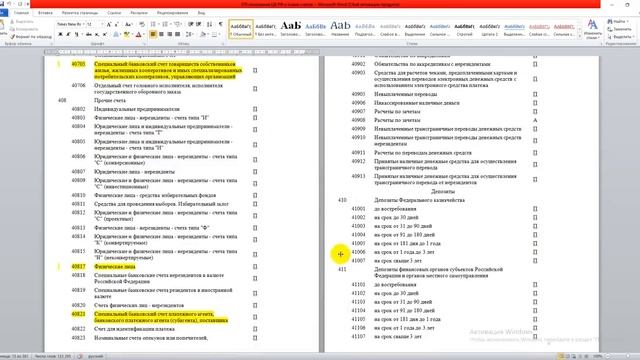Expand the Paragraph dialog launcher
Image resolution: width=640 pixels, height=360 pixels.
223,44
